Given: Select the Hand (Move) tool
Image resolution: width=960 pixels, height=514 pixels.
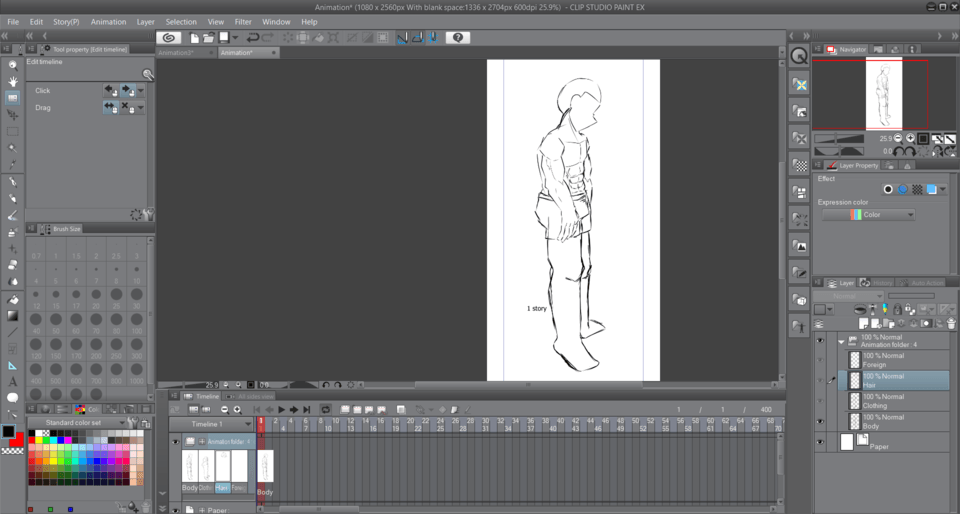Looking at the screenshot, I should point(13,81).
